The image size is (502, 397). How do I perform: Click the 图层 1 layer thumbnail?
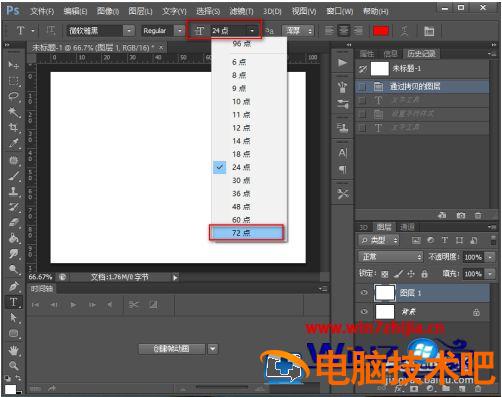pos(385,293)
